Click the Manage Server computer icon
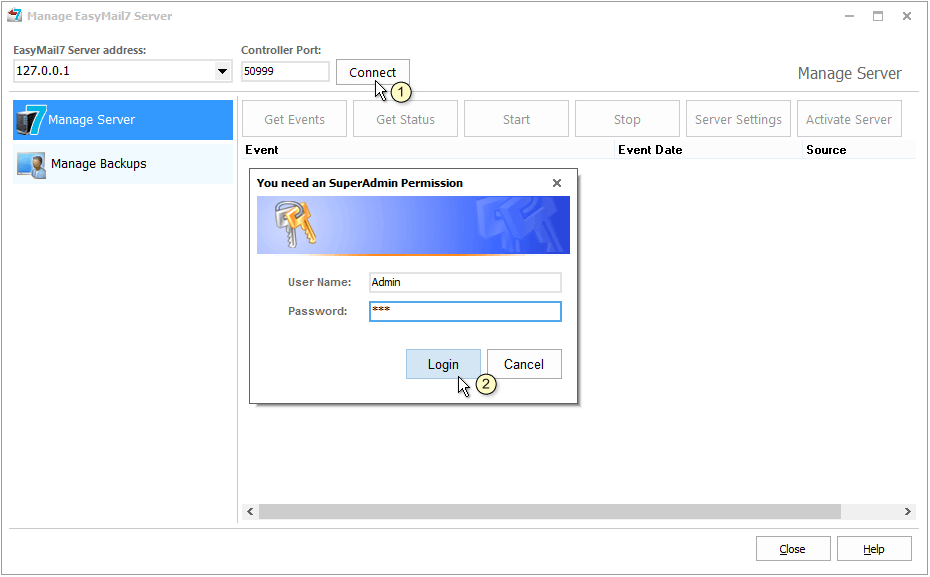Viewport: 930px width, 577px height. tap(31, 120)
